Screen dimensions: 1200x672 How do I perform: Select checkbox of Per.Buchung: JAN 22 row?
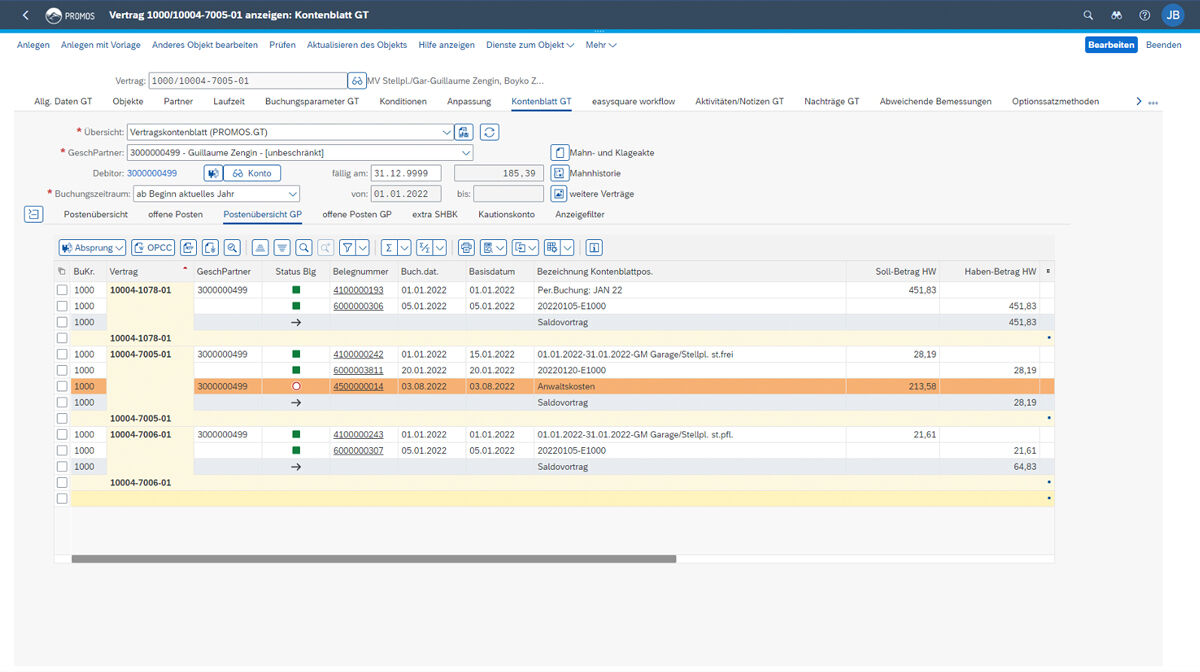click(x=62, y=290)
